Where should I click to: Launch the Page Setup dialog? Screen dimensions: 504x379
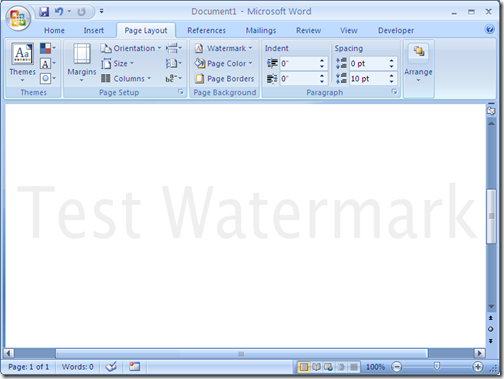[x=181, y=92]
